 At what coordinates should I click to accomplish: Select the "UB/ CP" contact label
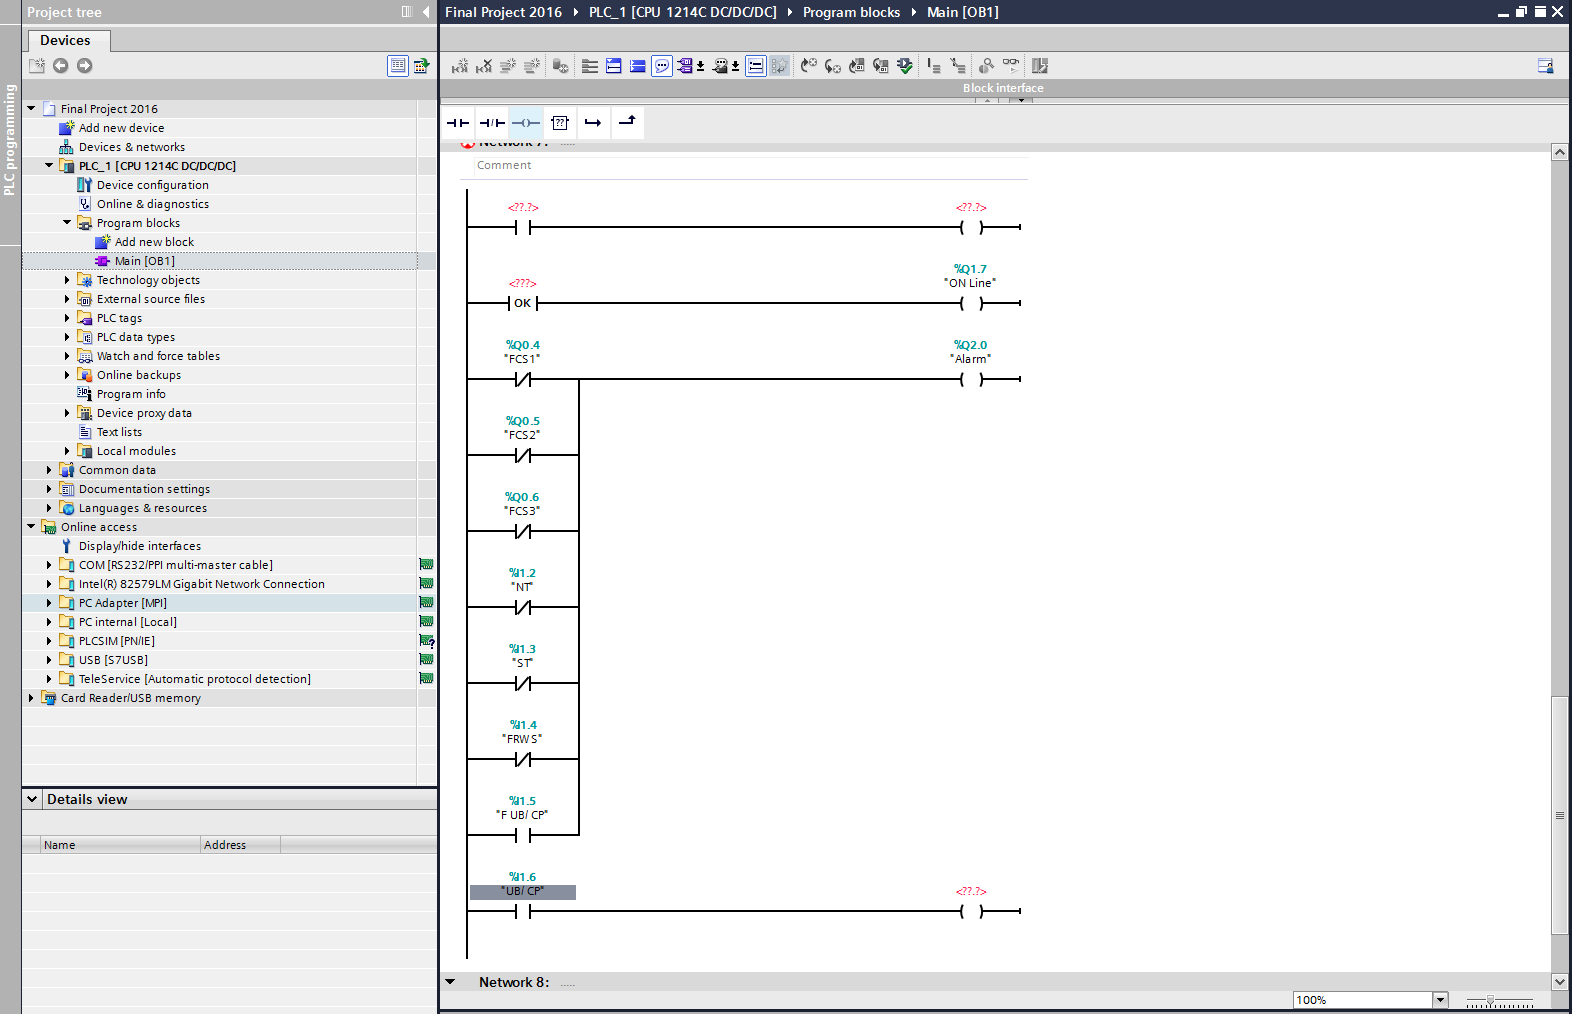point(523,892)
